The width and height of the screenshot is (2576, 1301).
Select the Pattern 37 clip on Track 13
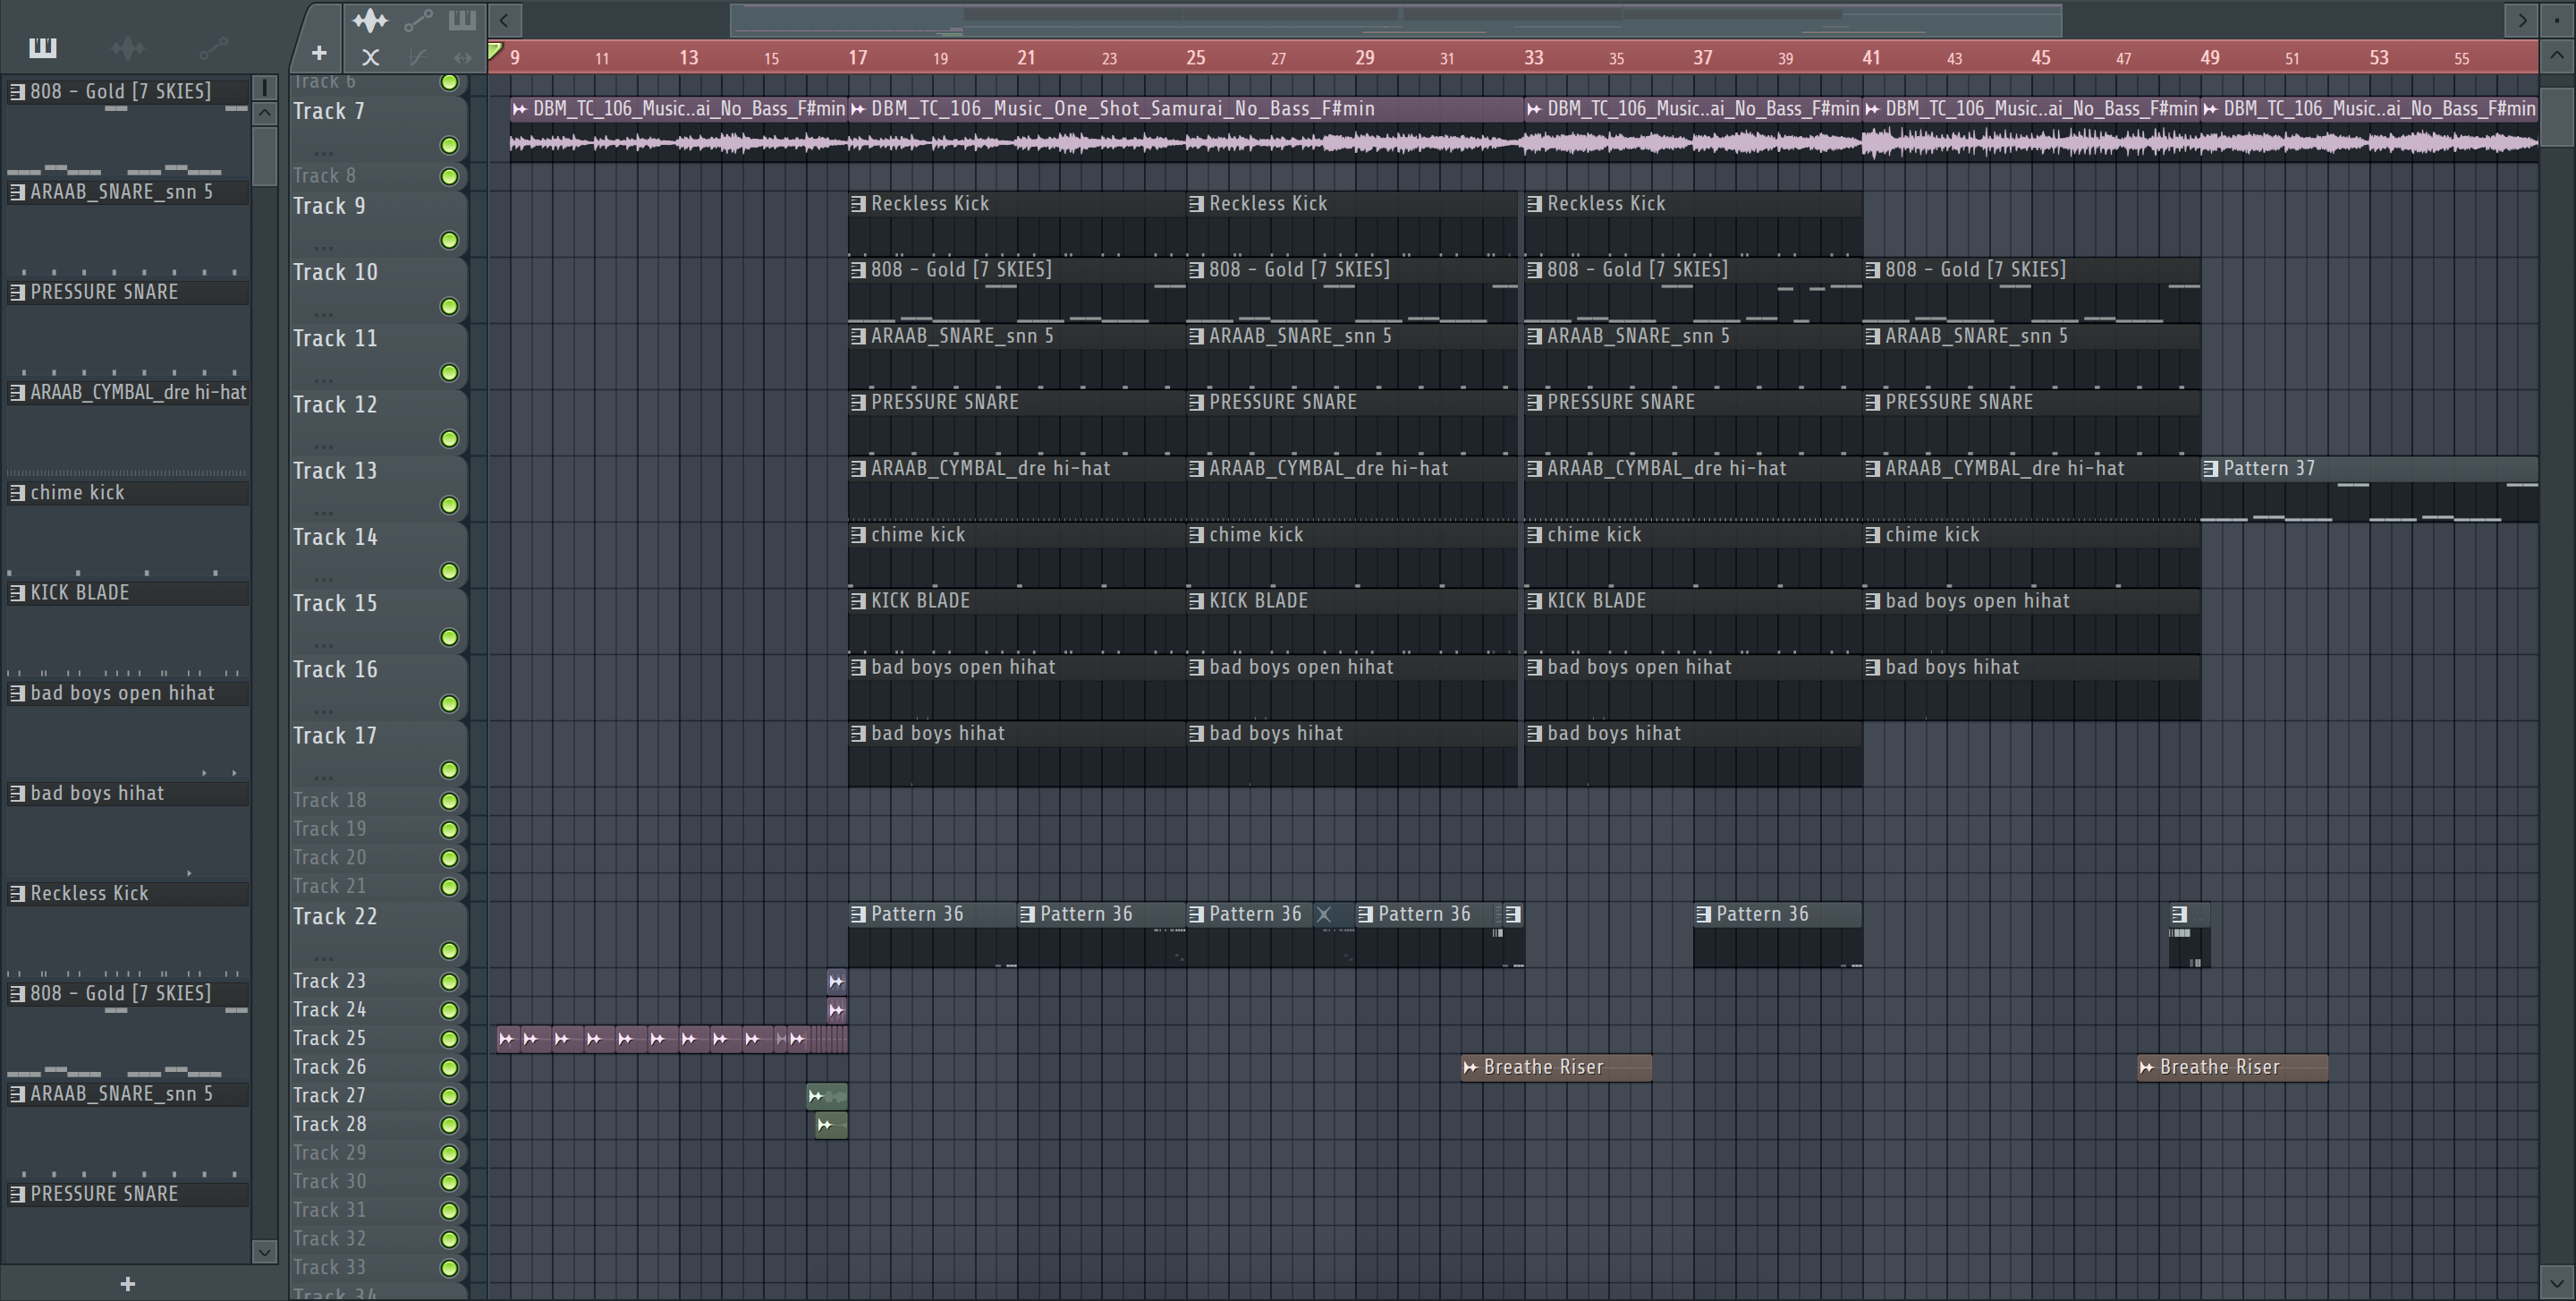[2369, 489]
